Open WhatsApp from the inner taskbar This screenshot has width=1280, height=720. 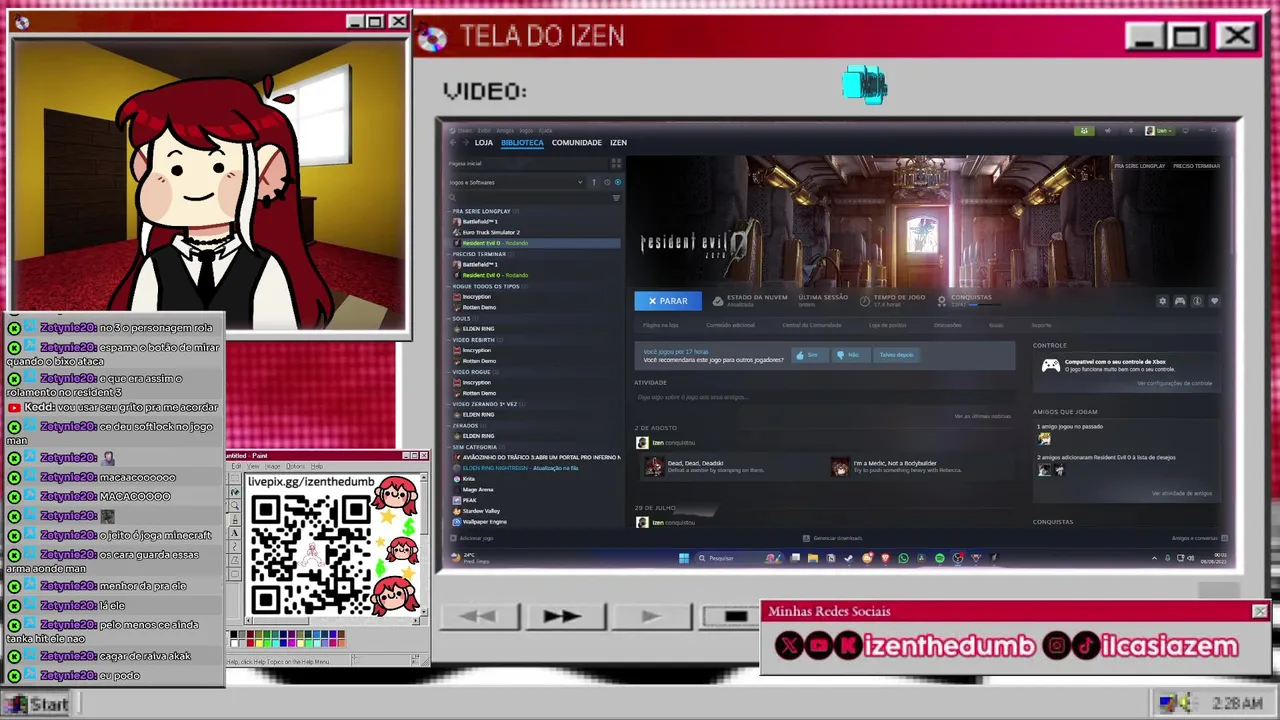point(903,558)
